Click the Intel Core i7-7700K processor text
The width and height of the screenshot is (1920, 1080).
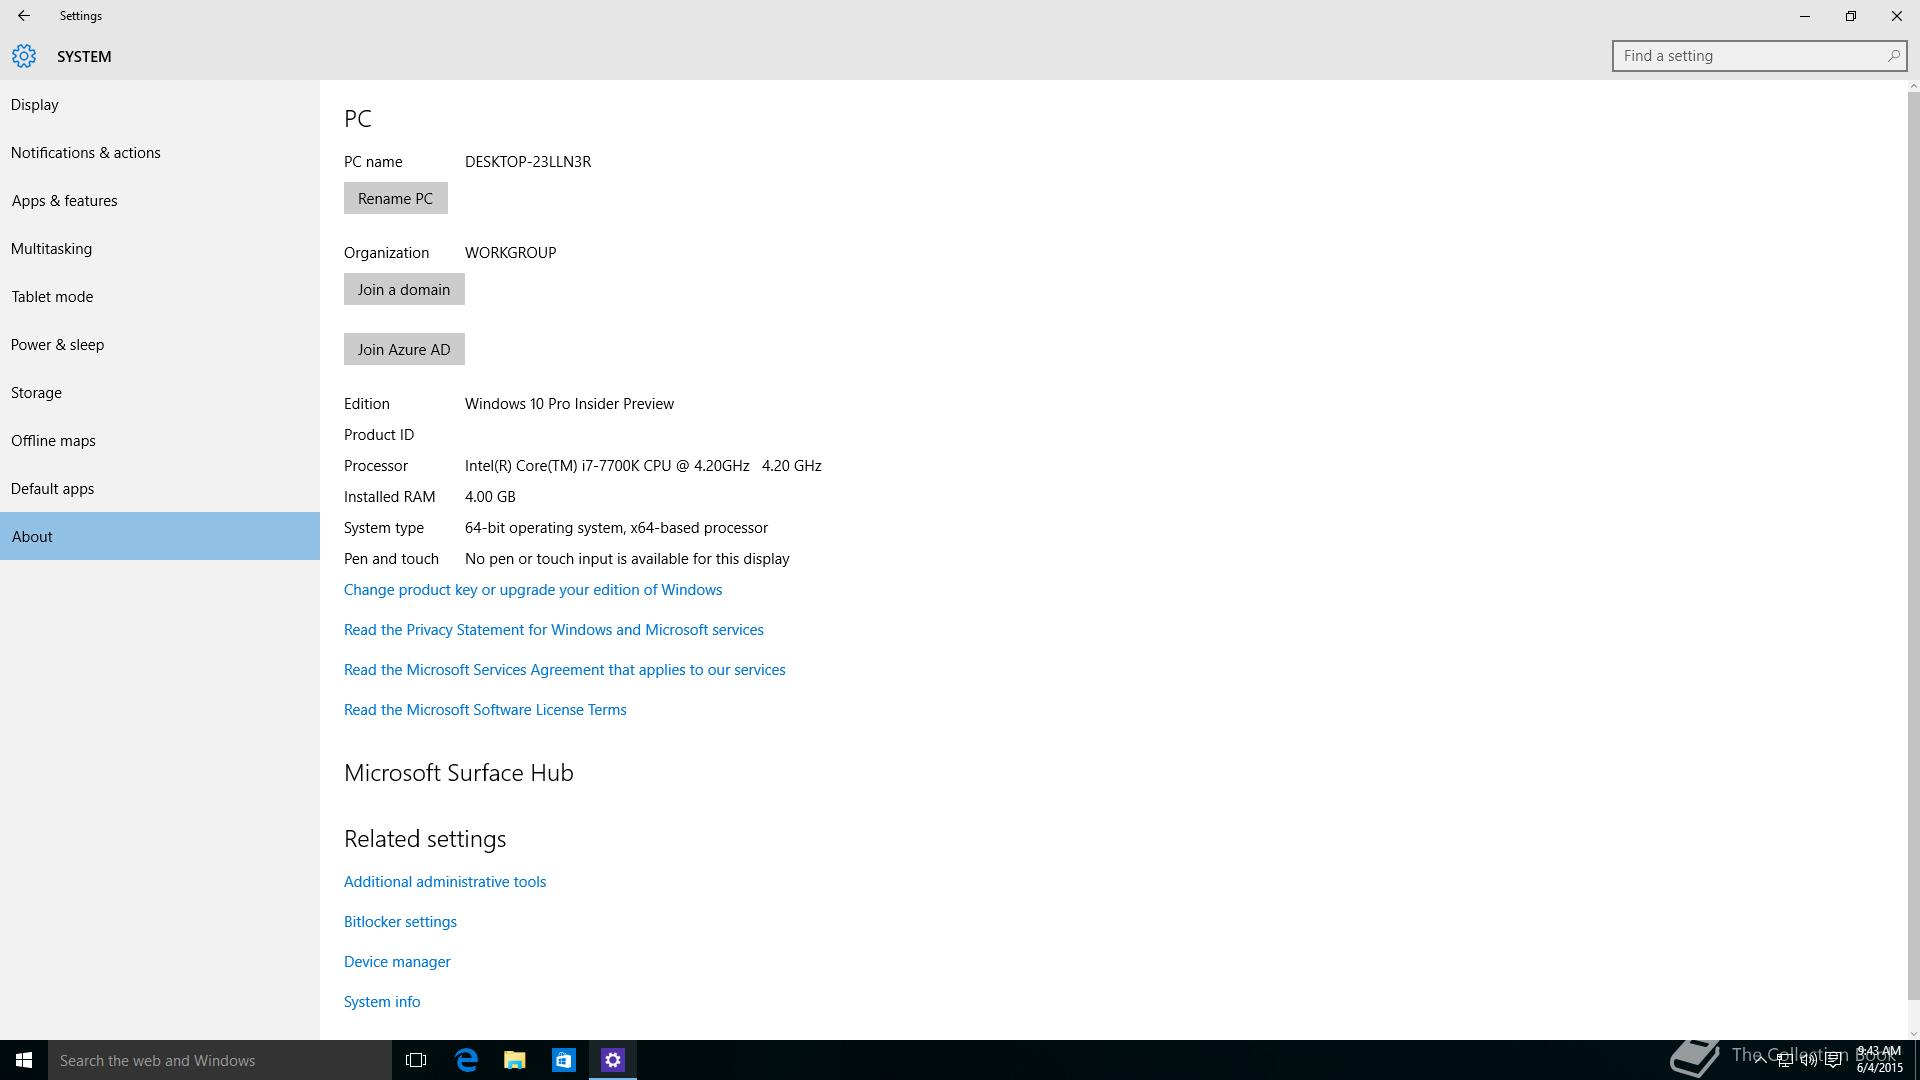[643, 466]
